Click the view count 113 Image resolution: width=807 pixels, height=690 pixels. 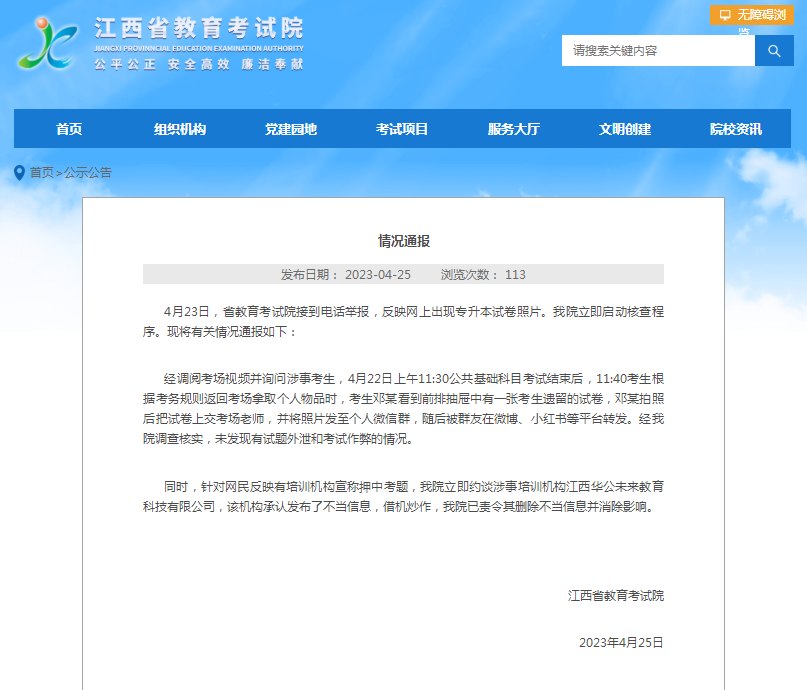[x=515, y=275]
